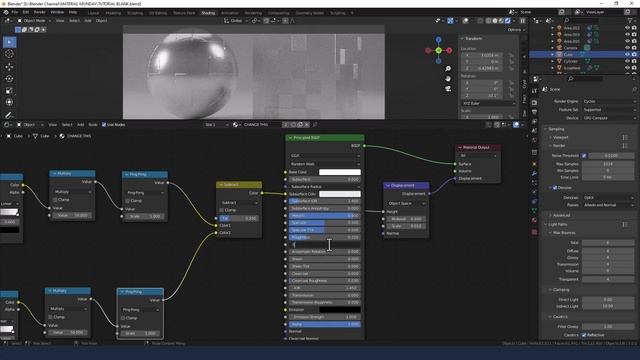Screen dimensions: 640x360
Task: Collapse Material Output node header
Action: [x=460, y=147]
